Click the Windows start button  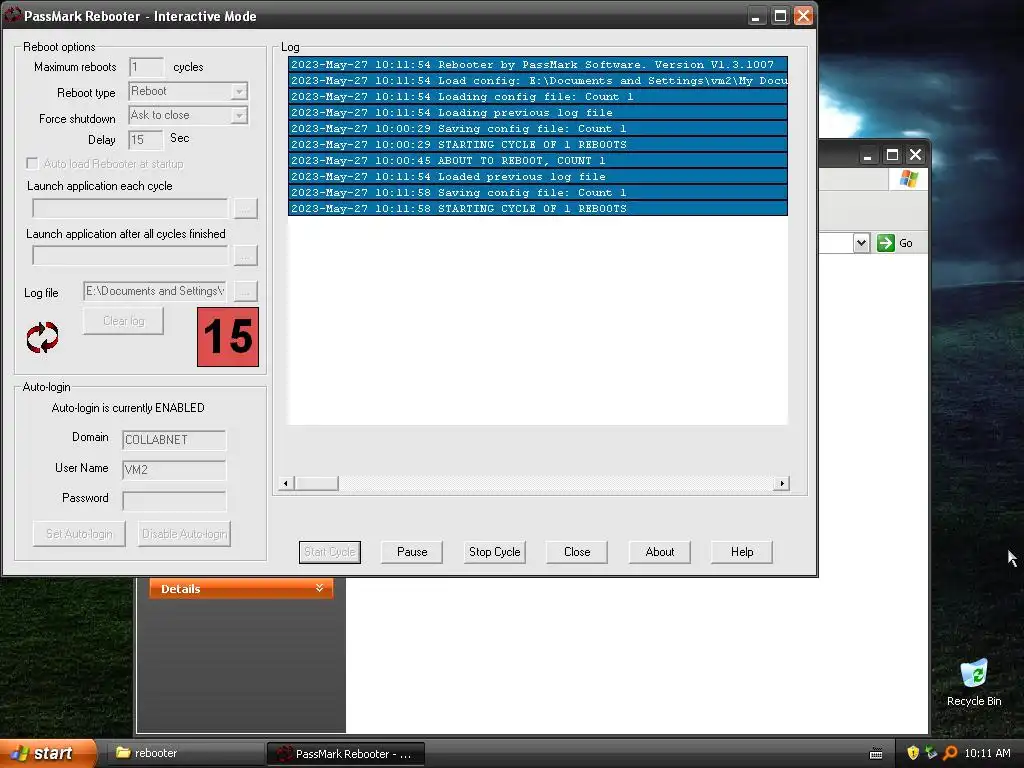click(x=48, y=753)
